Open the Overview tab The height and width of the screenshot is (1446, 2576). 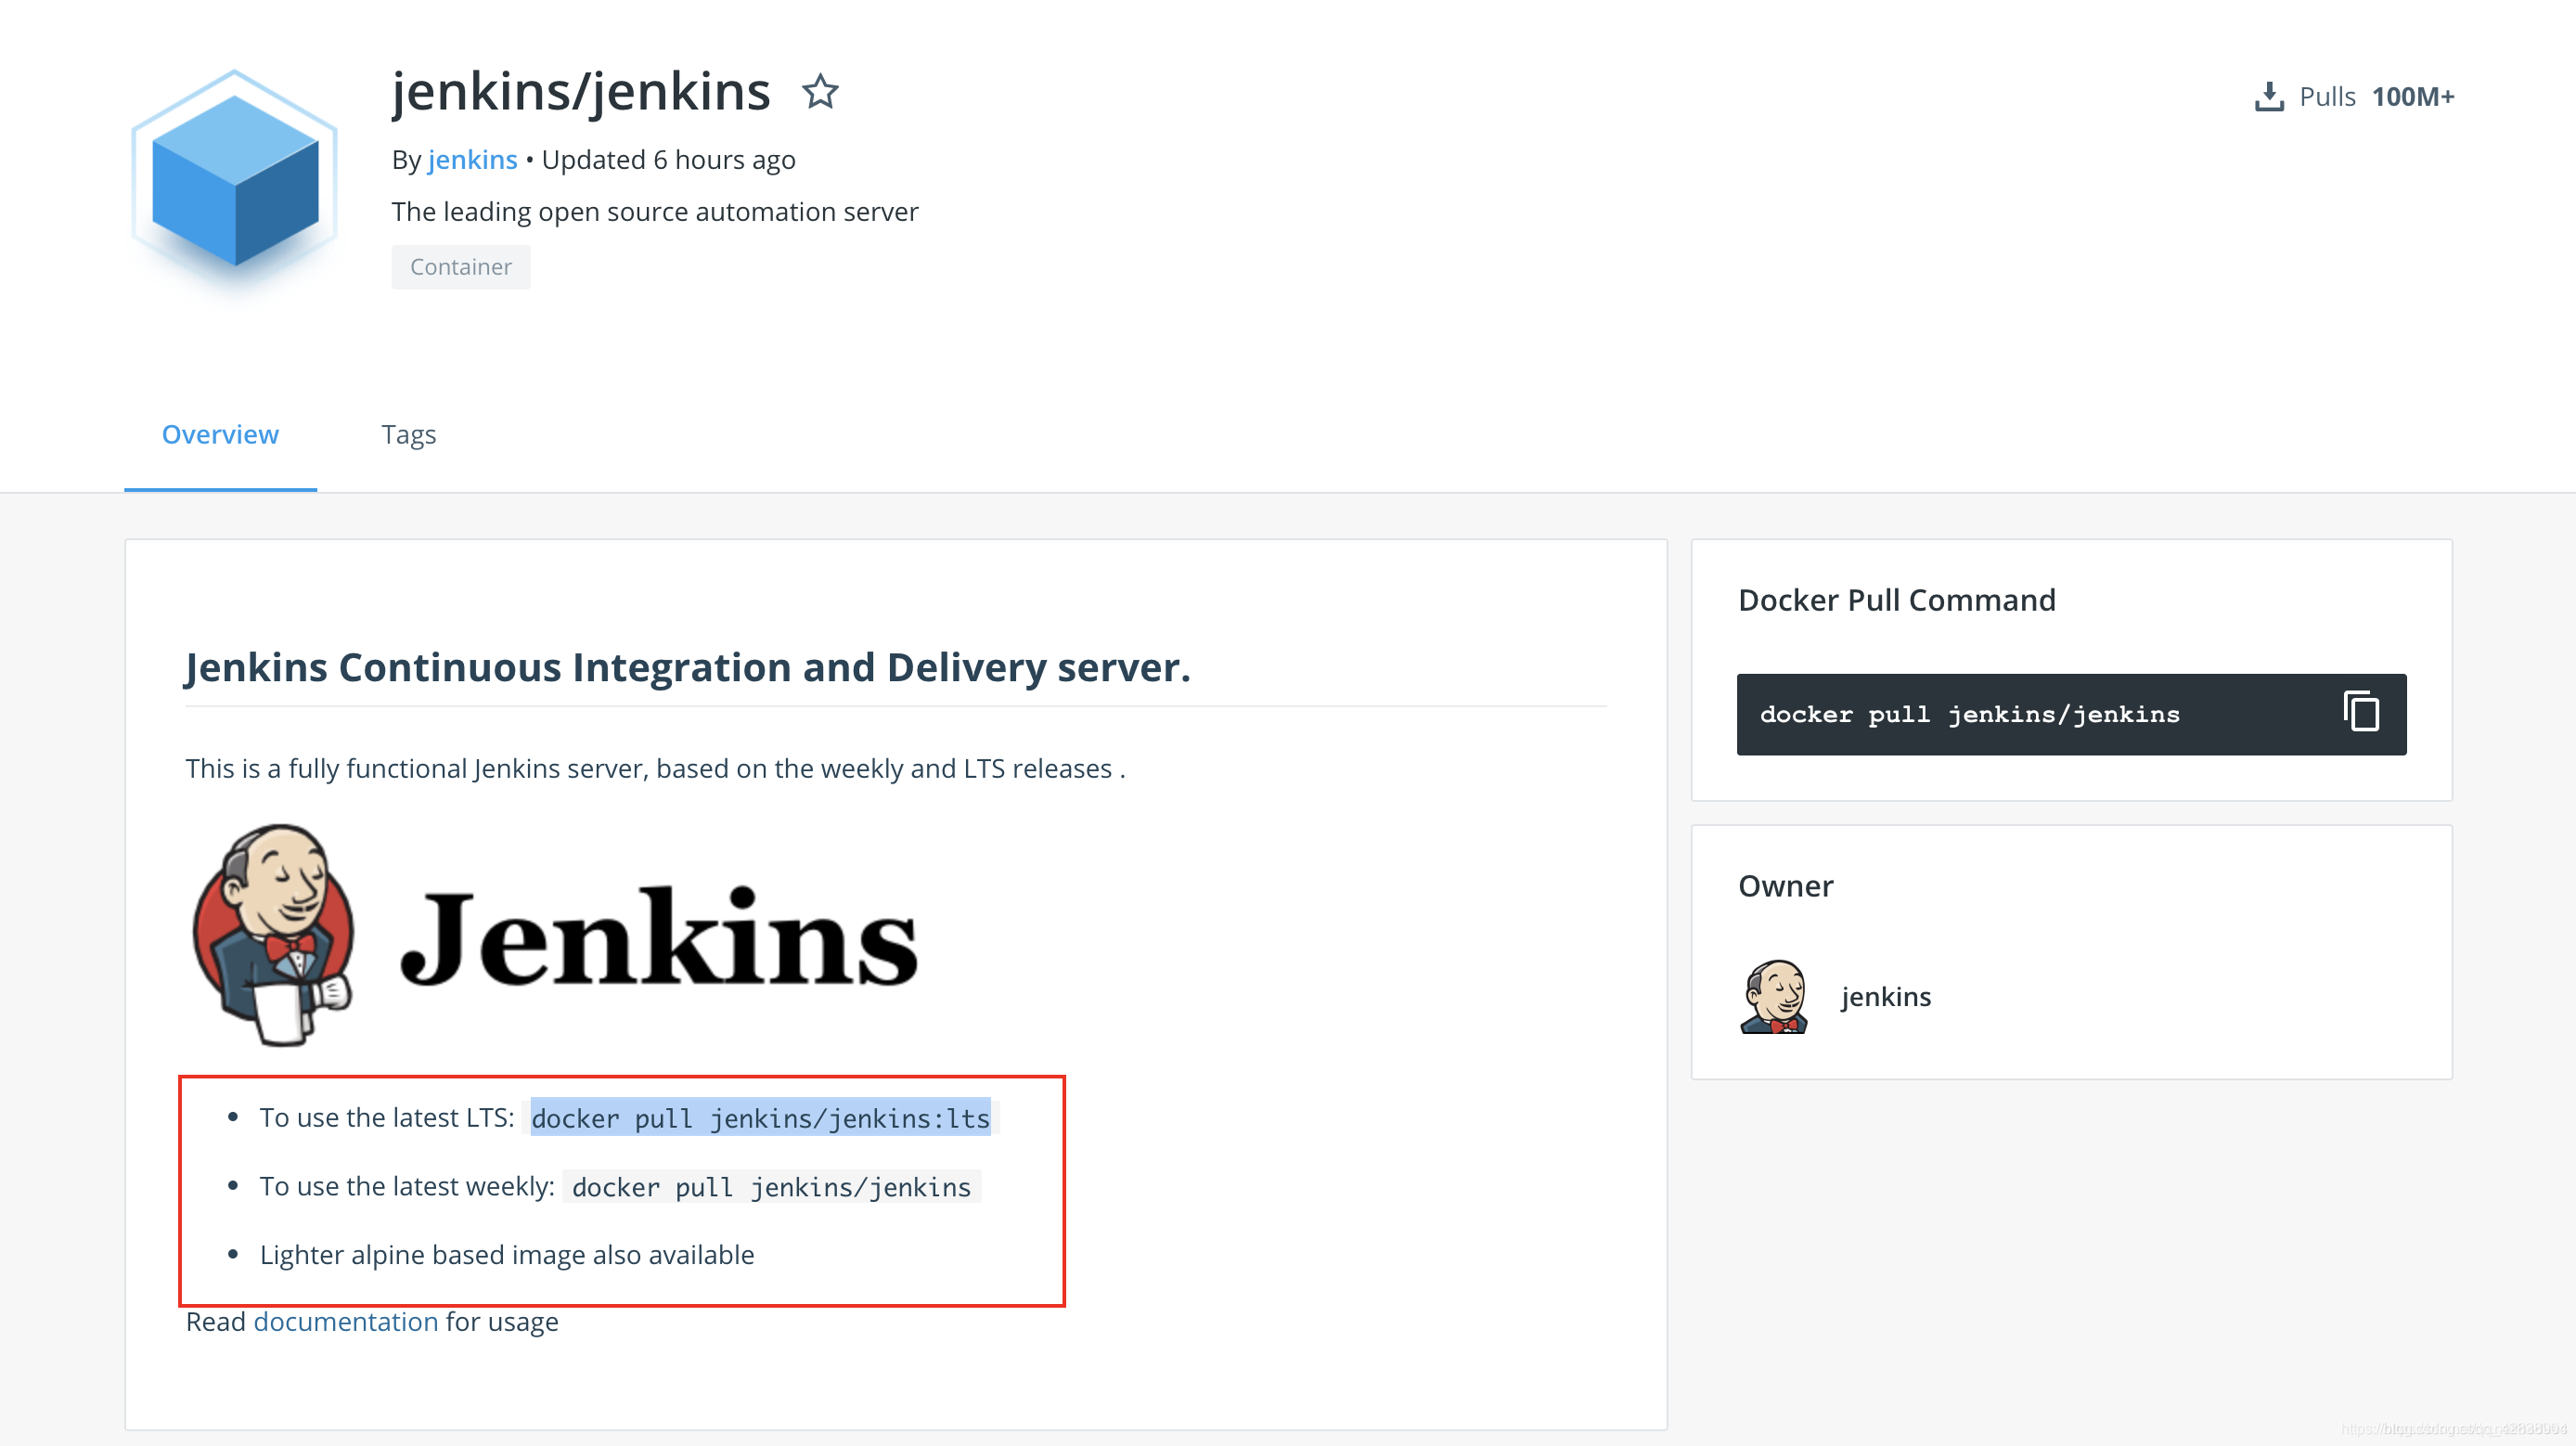coord(220,434)
